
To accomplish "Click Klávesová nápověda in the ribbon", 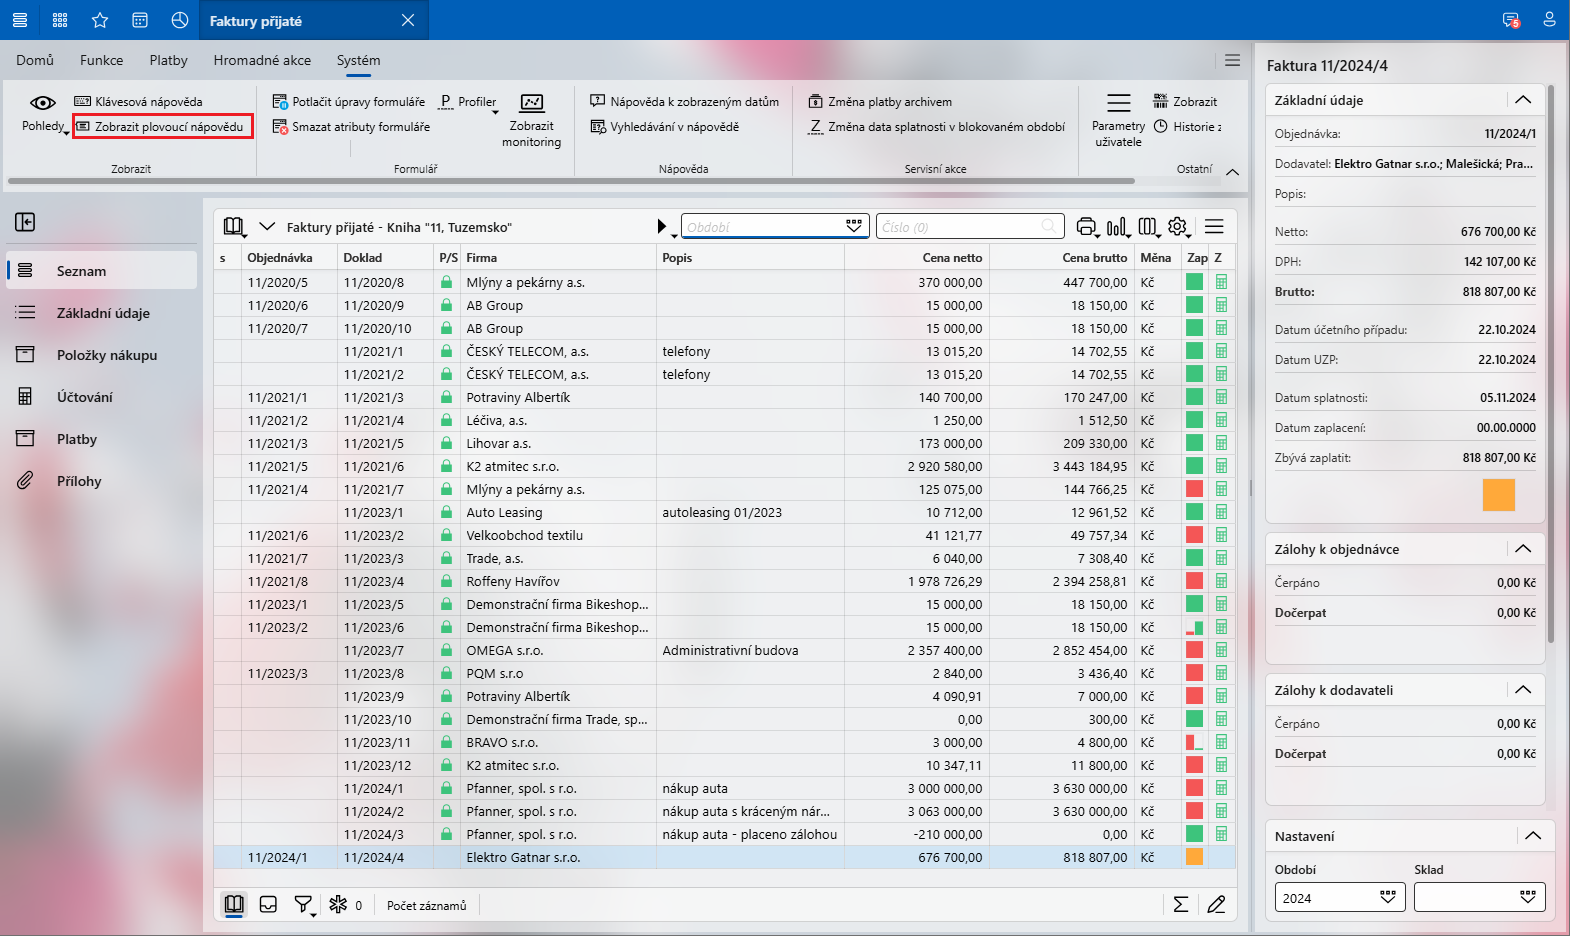I will click(x=139, y=102).
